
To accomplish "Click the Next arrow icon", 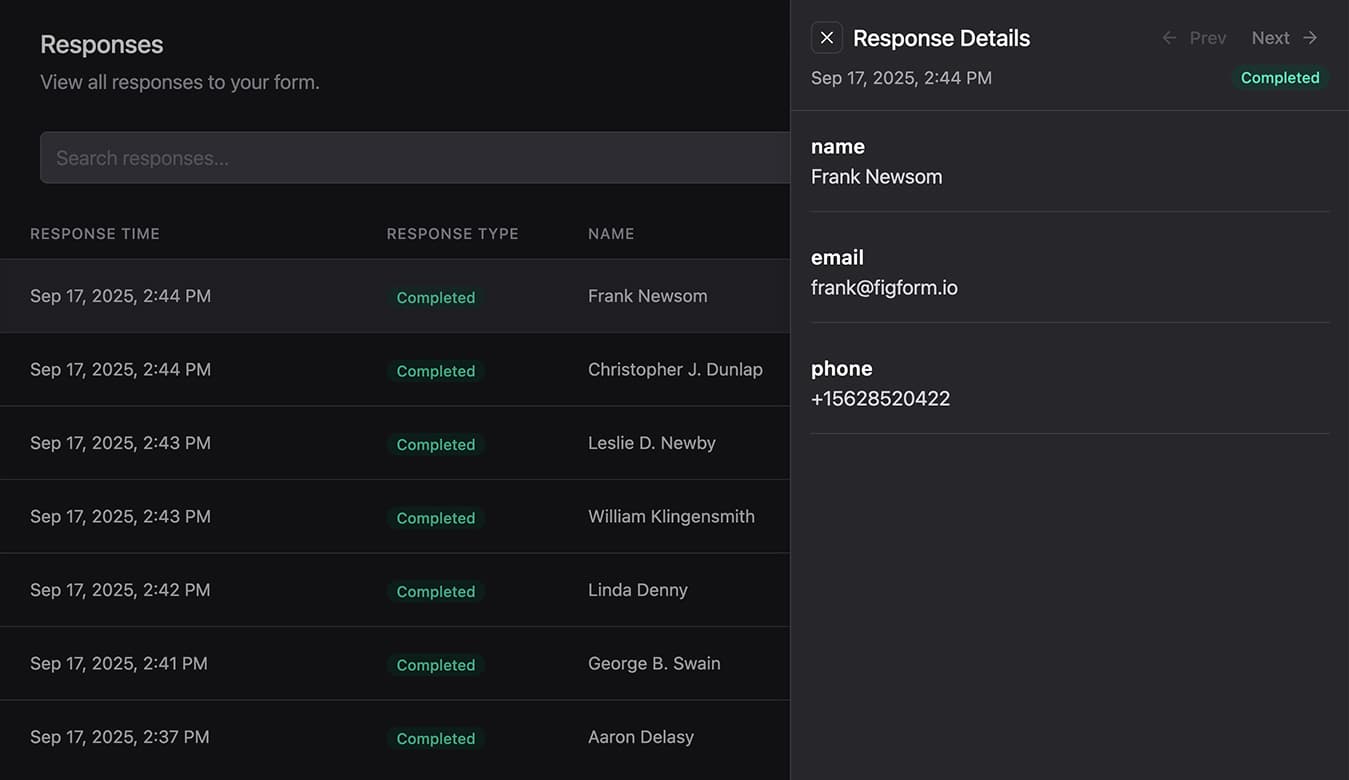I will click(x=1308, y=37).
